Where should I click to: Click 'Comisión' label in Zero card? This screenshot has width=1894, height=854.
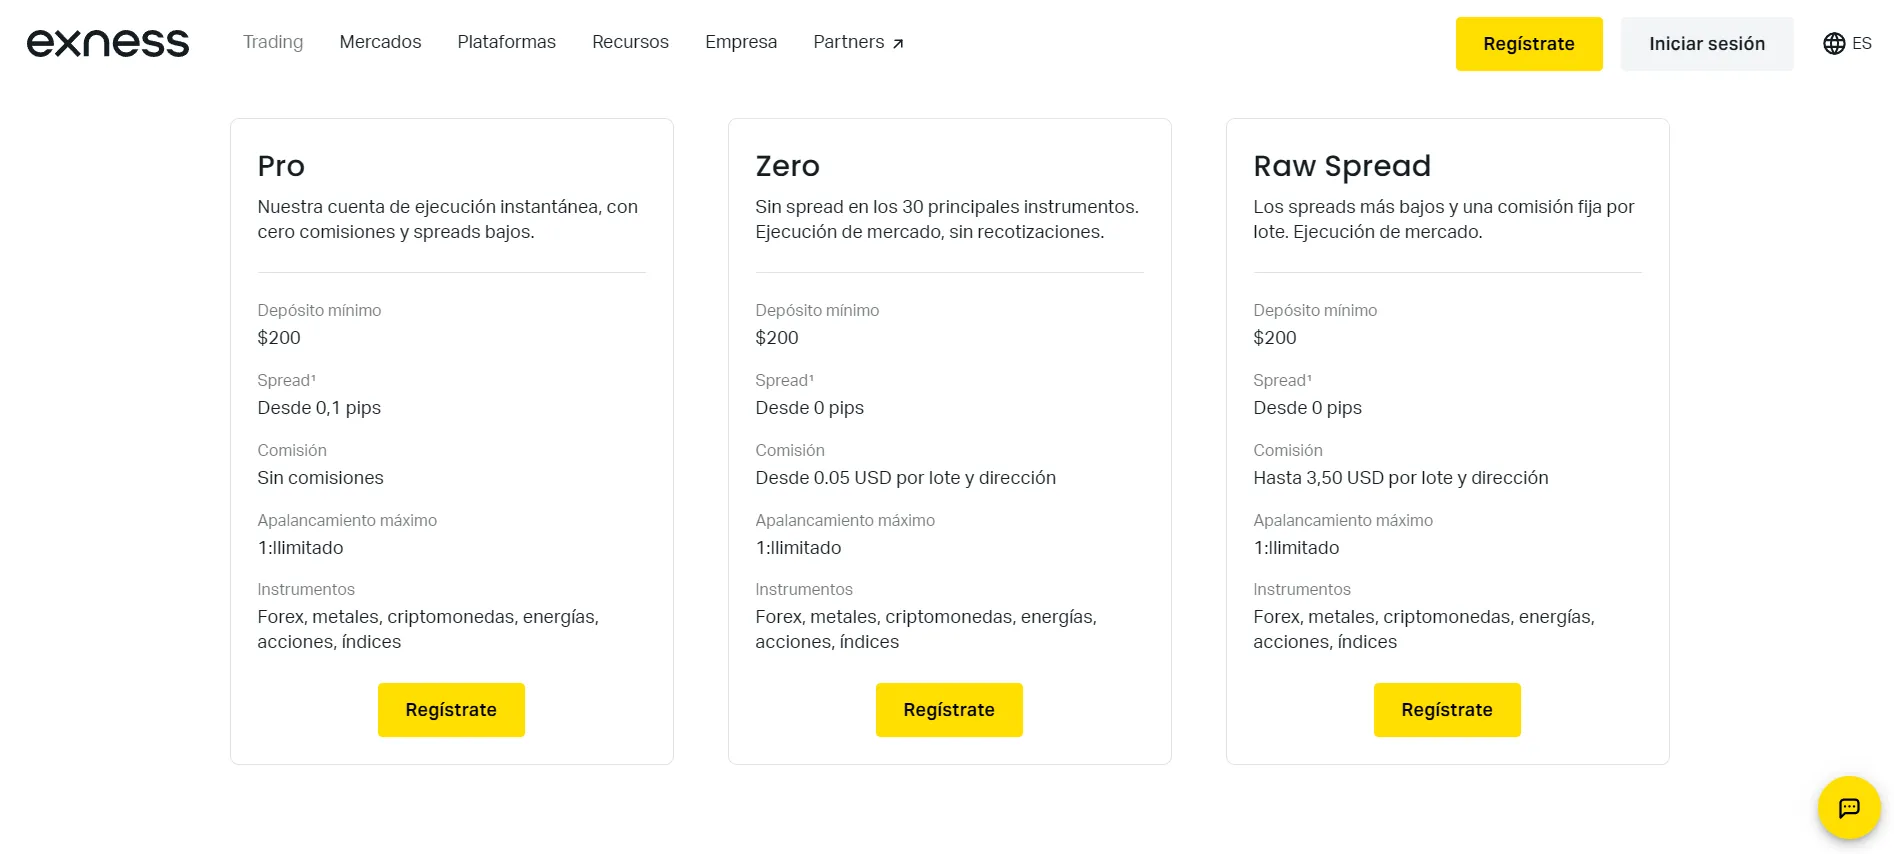790,450
